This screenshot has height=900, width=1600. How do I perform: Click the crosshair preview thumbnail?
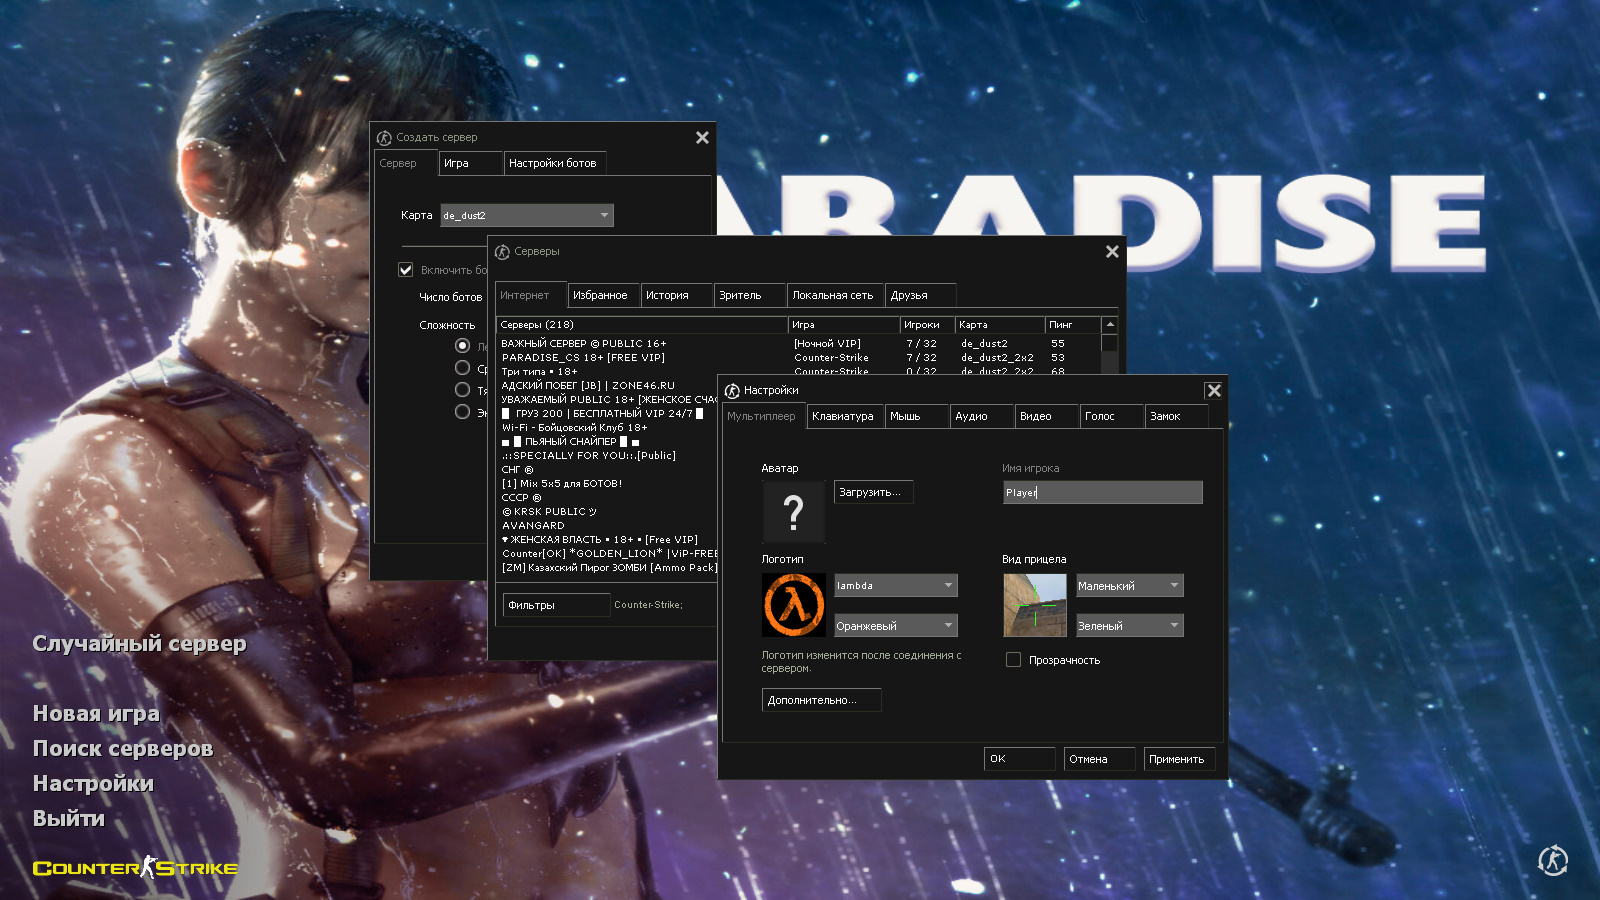(1035, 605)
